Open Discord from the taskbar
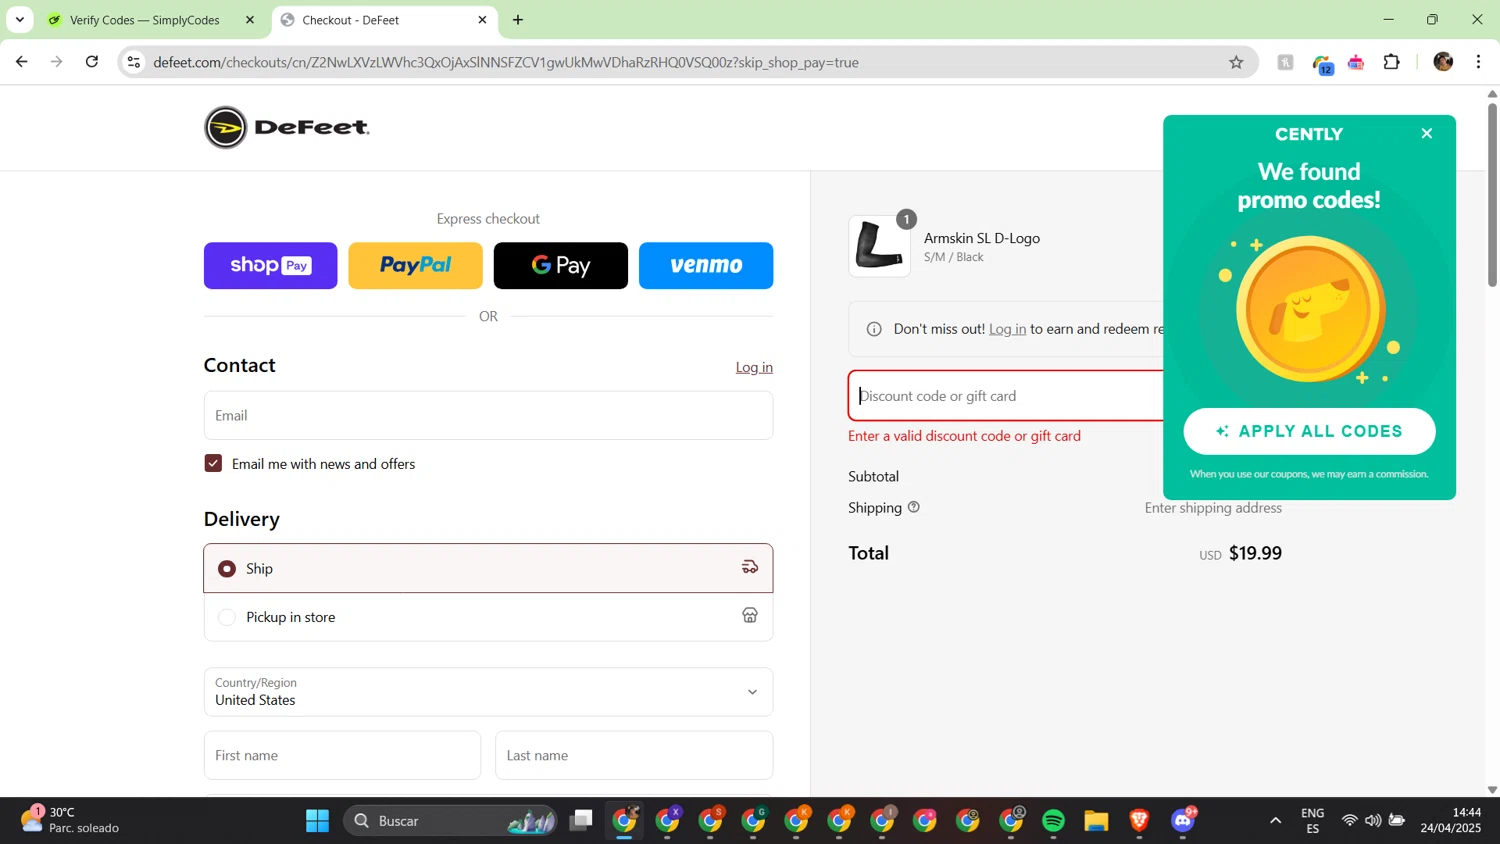This screenshot has width=1500, height=844. click(1183, 821)
